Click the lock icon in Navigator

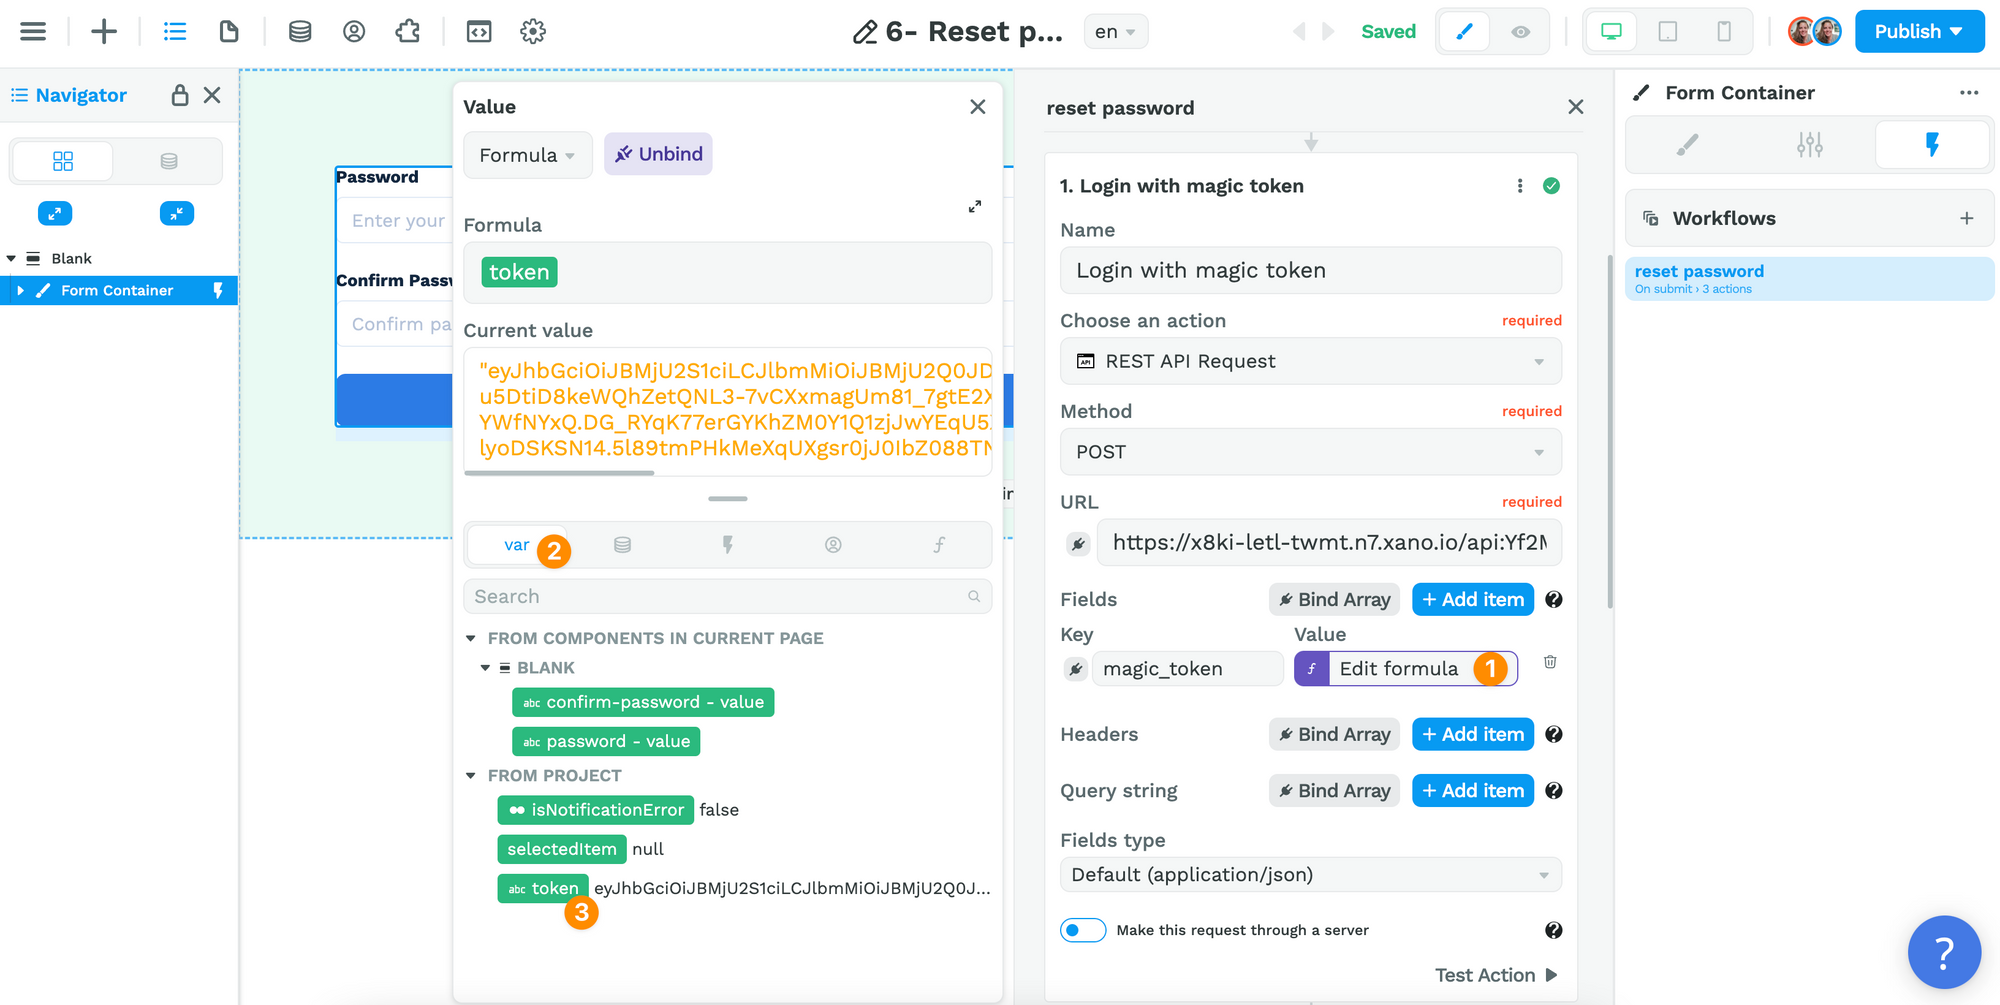[180, 95]
